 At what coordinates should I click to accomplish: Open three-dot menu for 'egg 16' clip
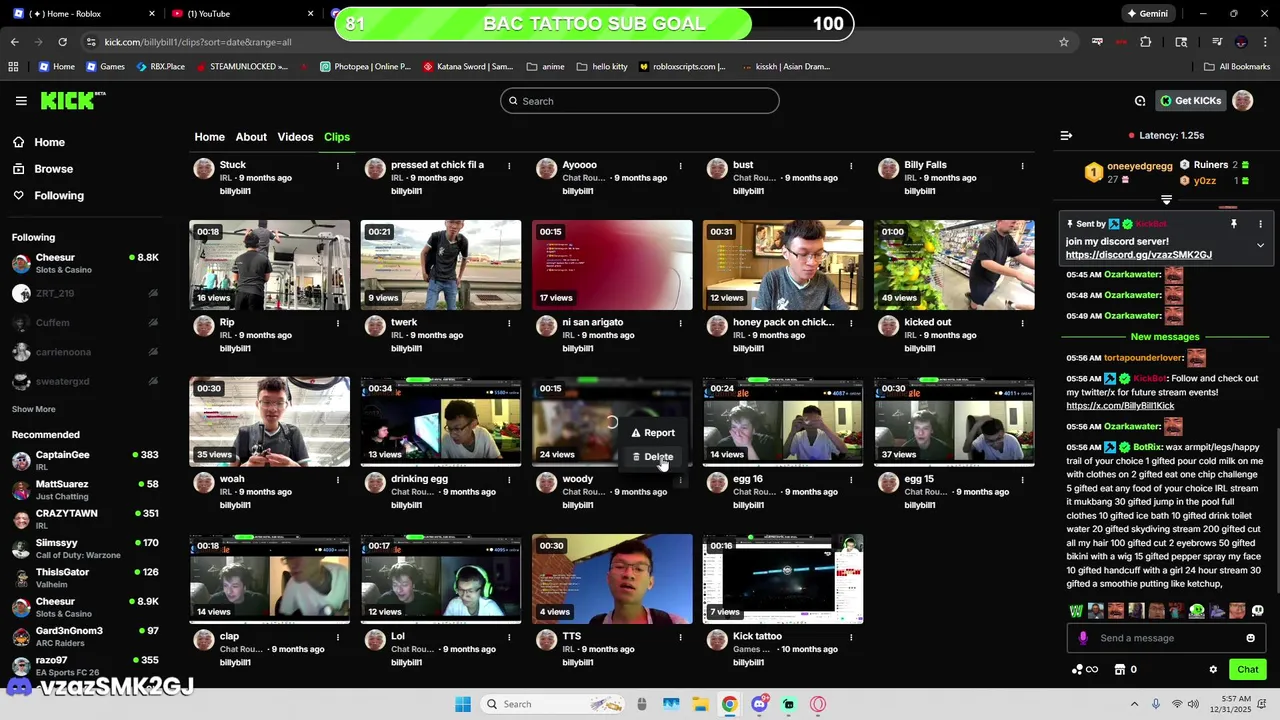pyautogui.click(x=851, y=480)
